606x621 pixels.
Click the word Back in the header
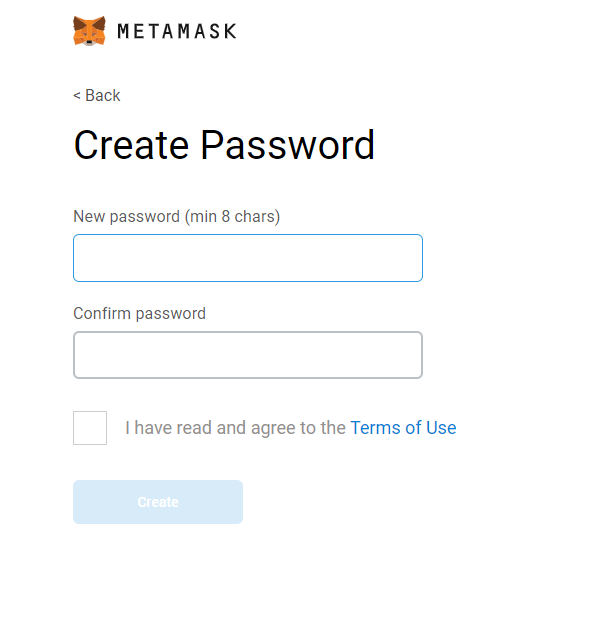pyautogui.click(x=103, y=95)
